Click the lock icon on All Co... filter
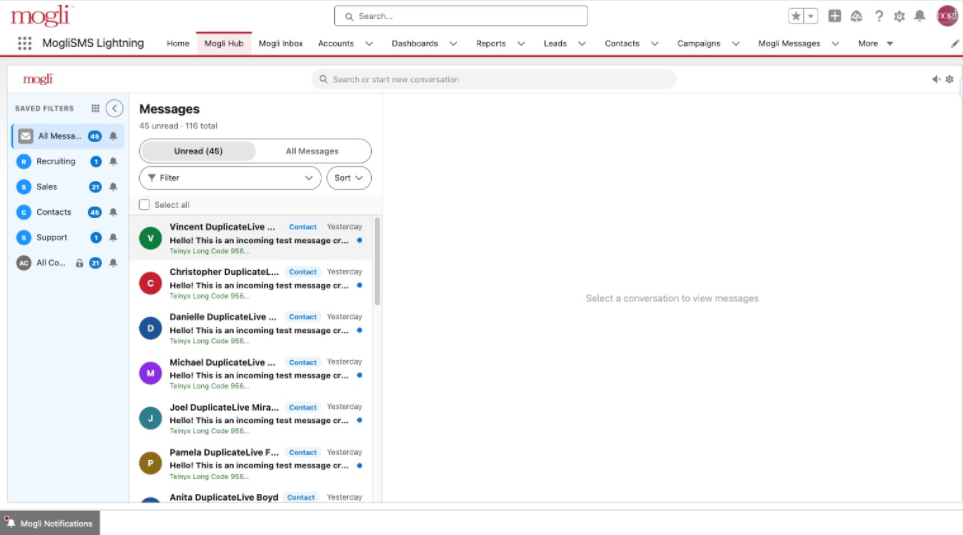This screenshot has width=963, height=535. [79, 263]
